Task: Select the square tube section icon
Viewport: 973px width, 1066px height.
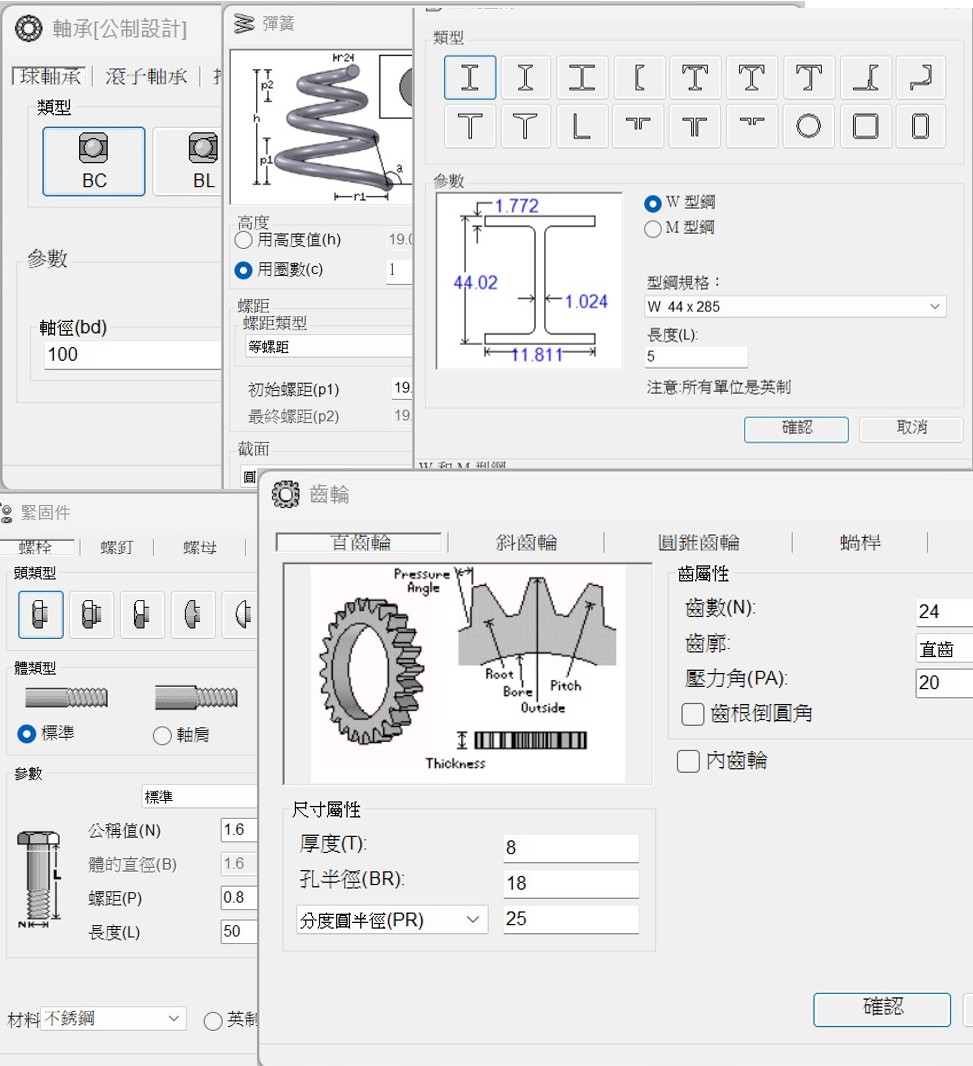Action: (x=865, y=126)
